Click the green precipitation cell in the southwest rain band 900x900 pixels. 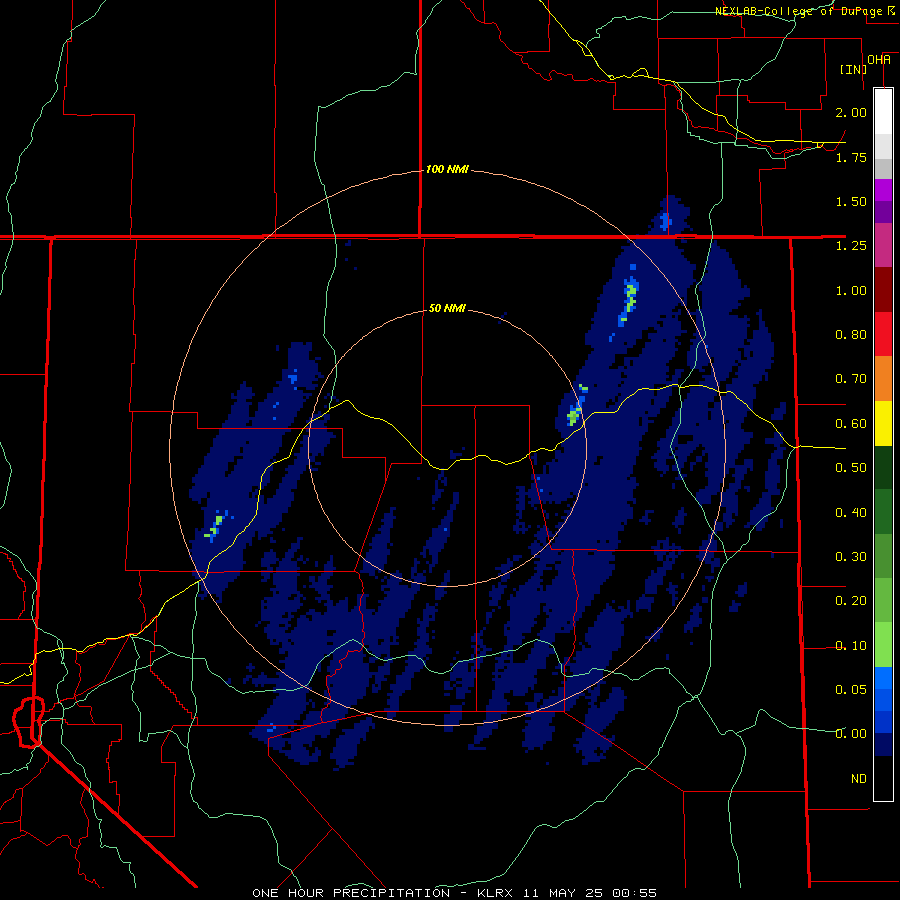click(x=215, y=525)
